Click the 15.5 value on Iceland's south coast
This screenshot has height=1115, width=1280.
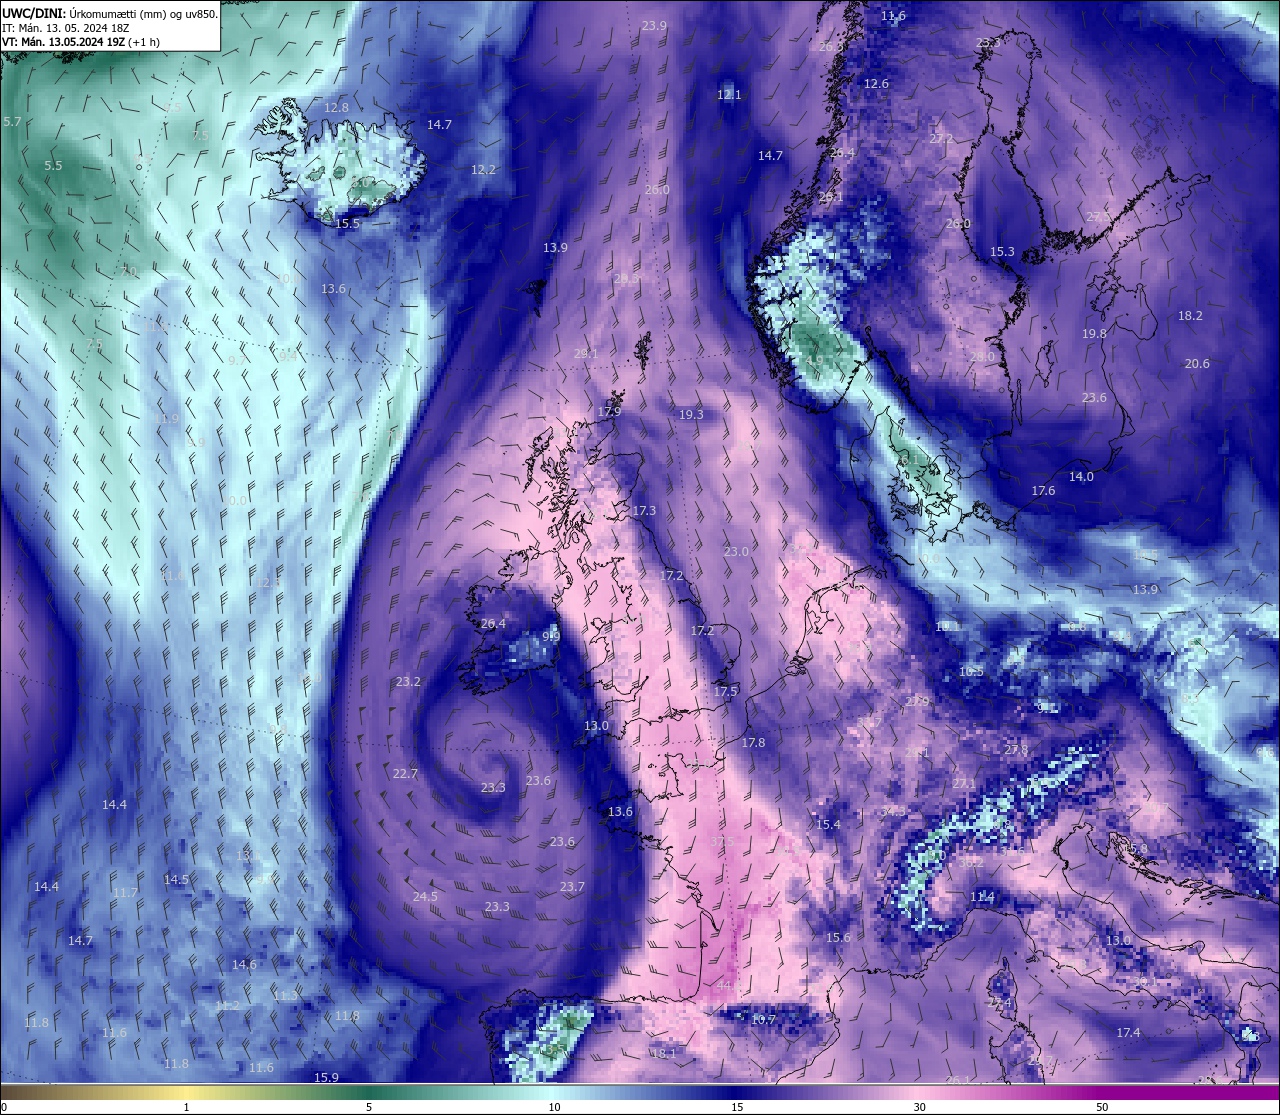pos(346,224)
